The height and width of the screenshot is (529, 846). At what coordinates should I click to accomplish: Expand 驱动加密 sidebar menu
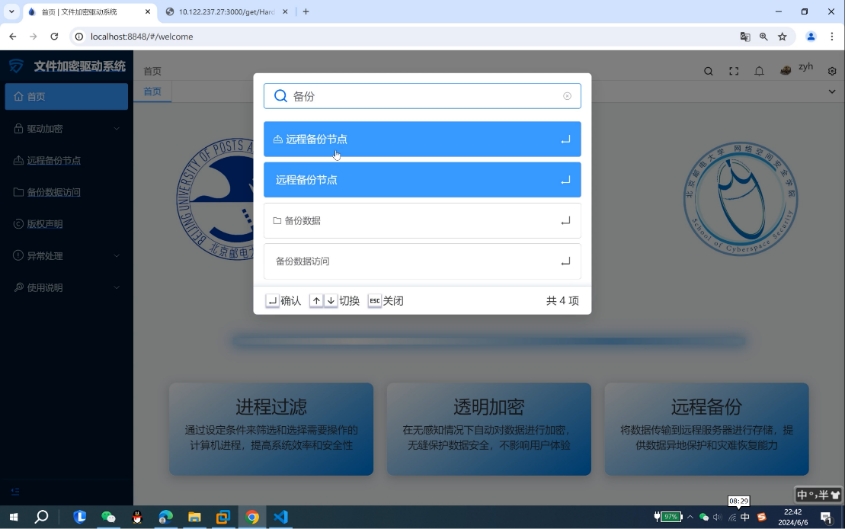coord(66,129)
